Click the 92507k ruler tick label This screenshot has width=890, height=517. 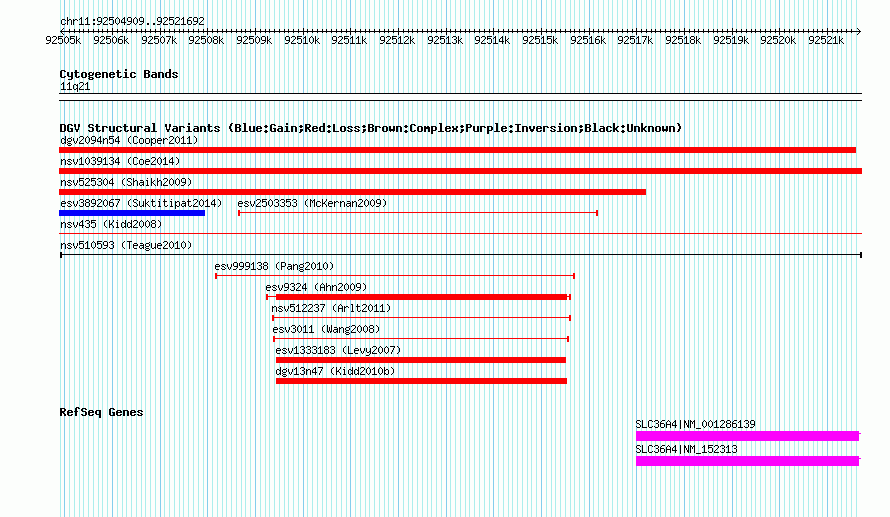click(159, 40)
